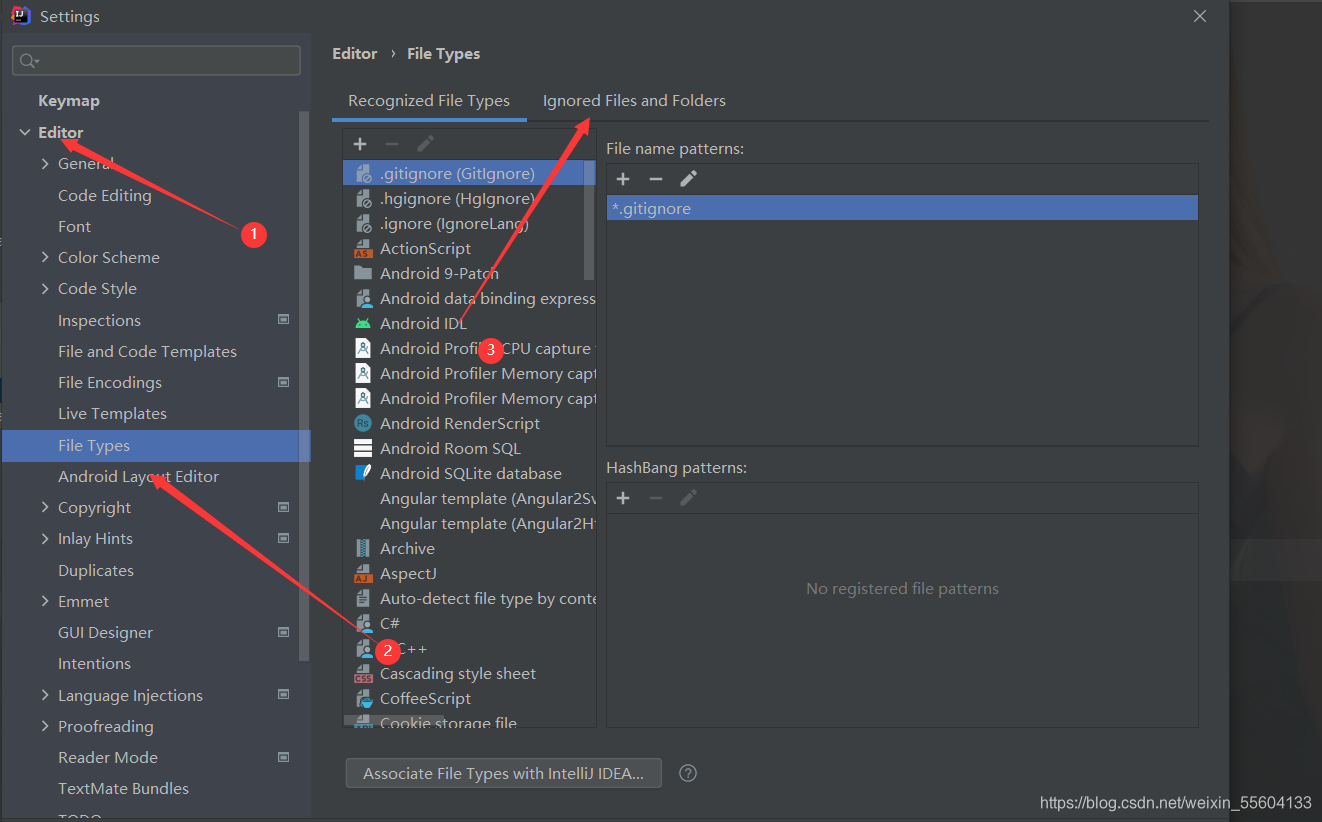The height and width of the screenshot is (822, 1322).
Task: Expand the Color Scheme node
Action: click(45, 257)
